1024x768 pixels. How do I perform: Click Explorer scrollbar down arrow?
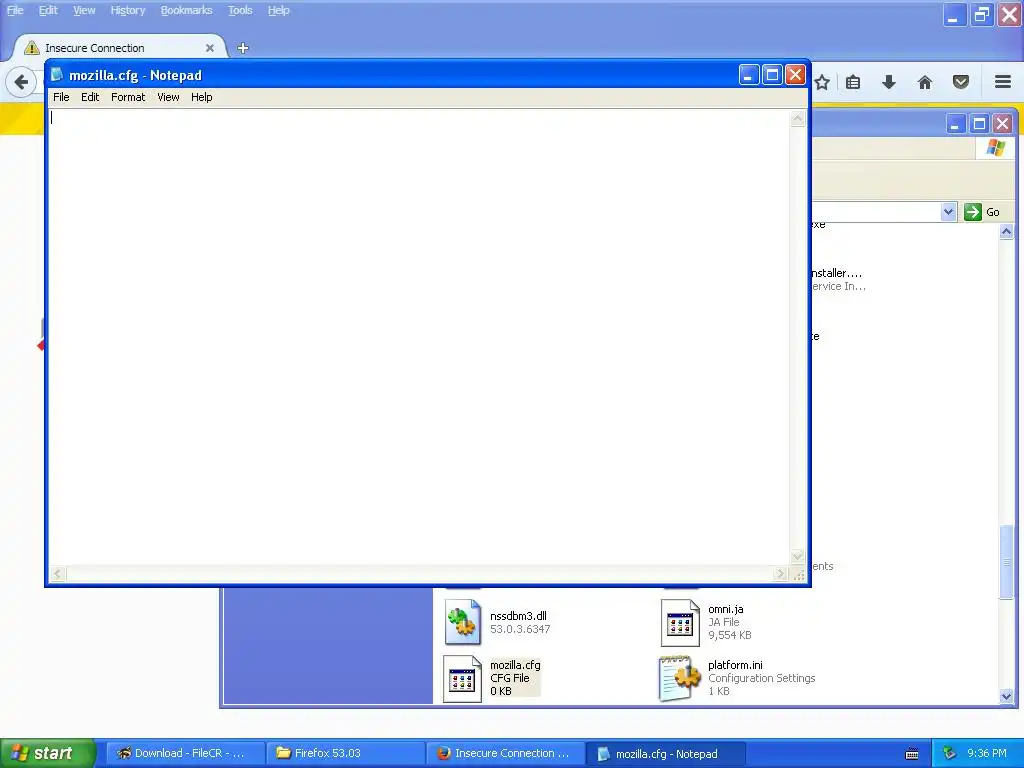[x=1006, y=696]
